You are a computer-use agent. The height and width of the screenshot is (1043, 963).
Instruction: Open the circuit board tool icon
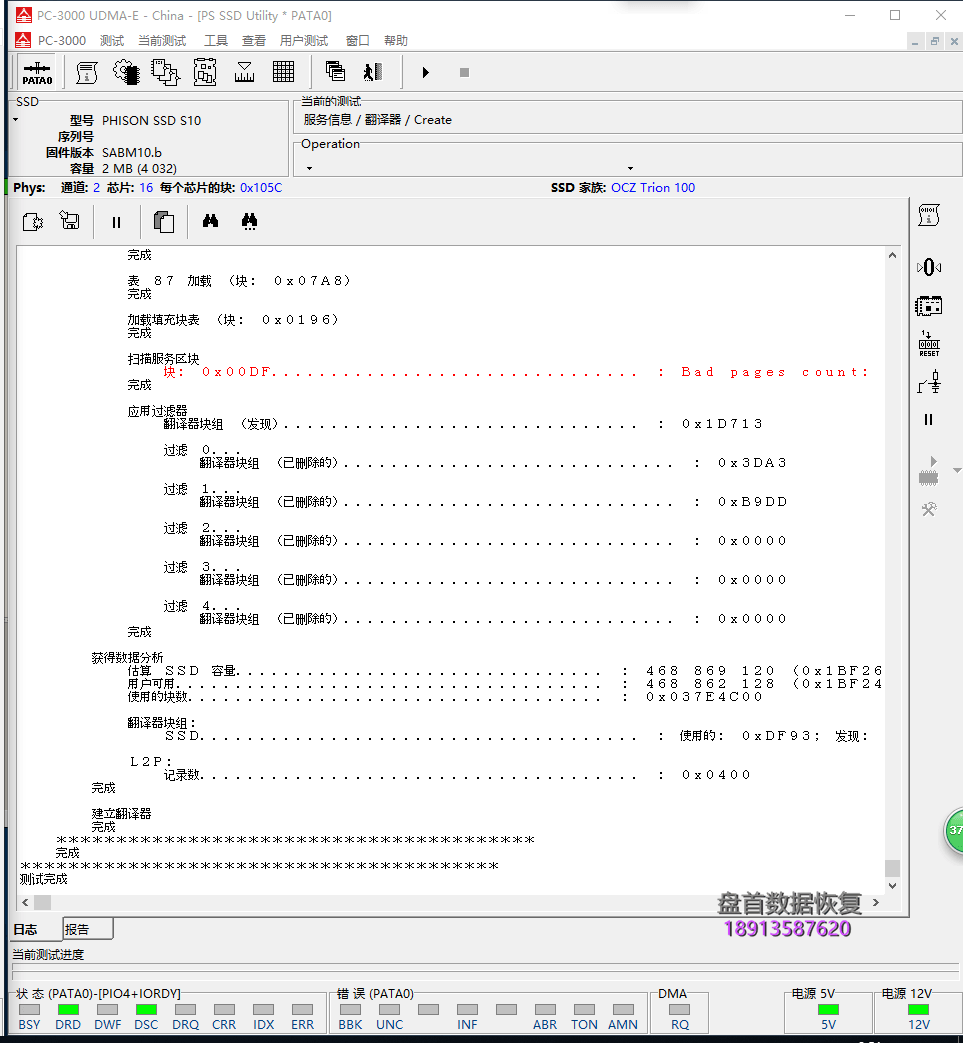point(205,73)
